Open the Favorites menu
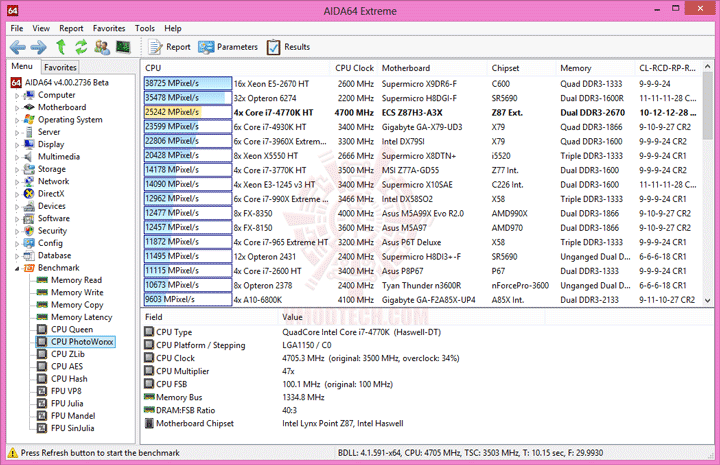Image resolution: width=720 pixels, height=465 pixels. click(109, 28)
